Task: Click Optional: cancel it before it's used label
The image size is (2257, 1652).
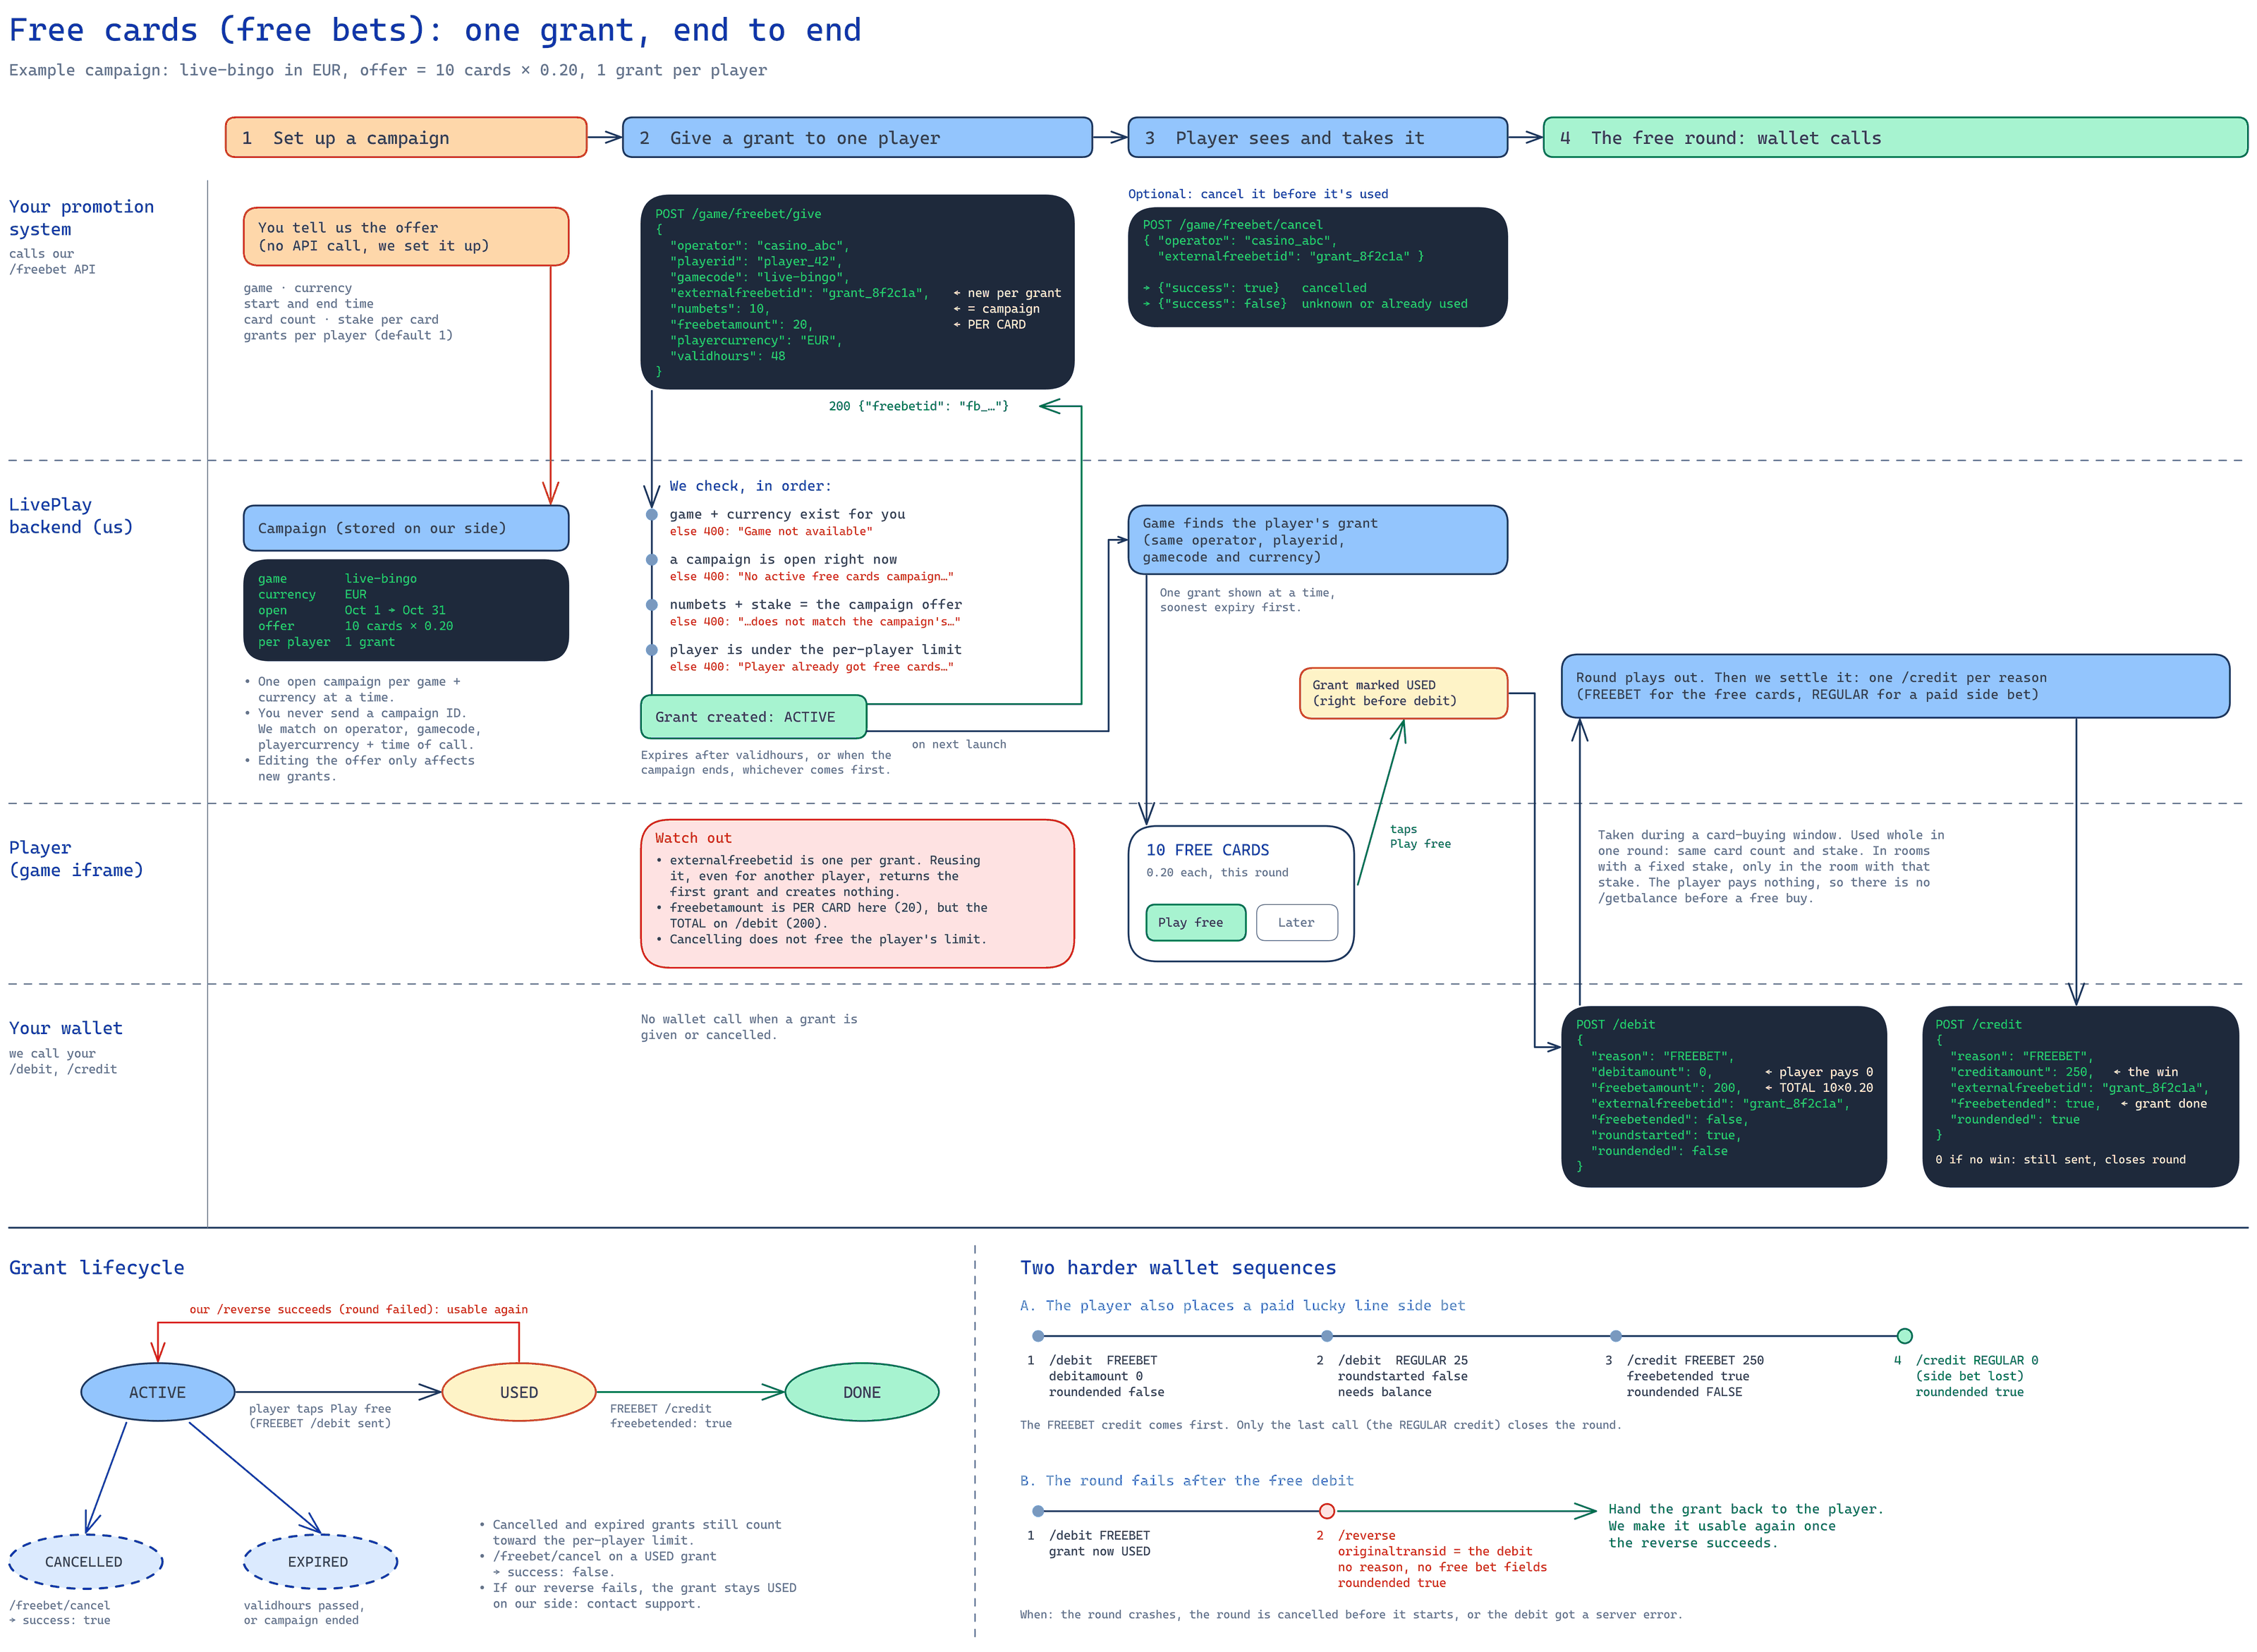Action: [1258, 194]
